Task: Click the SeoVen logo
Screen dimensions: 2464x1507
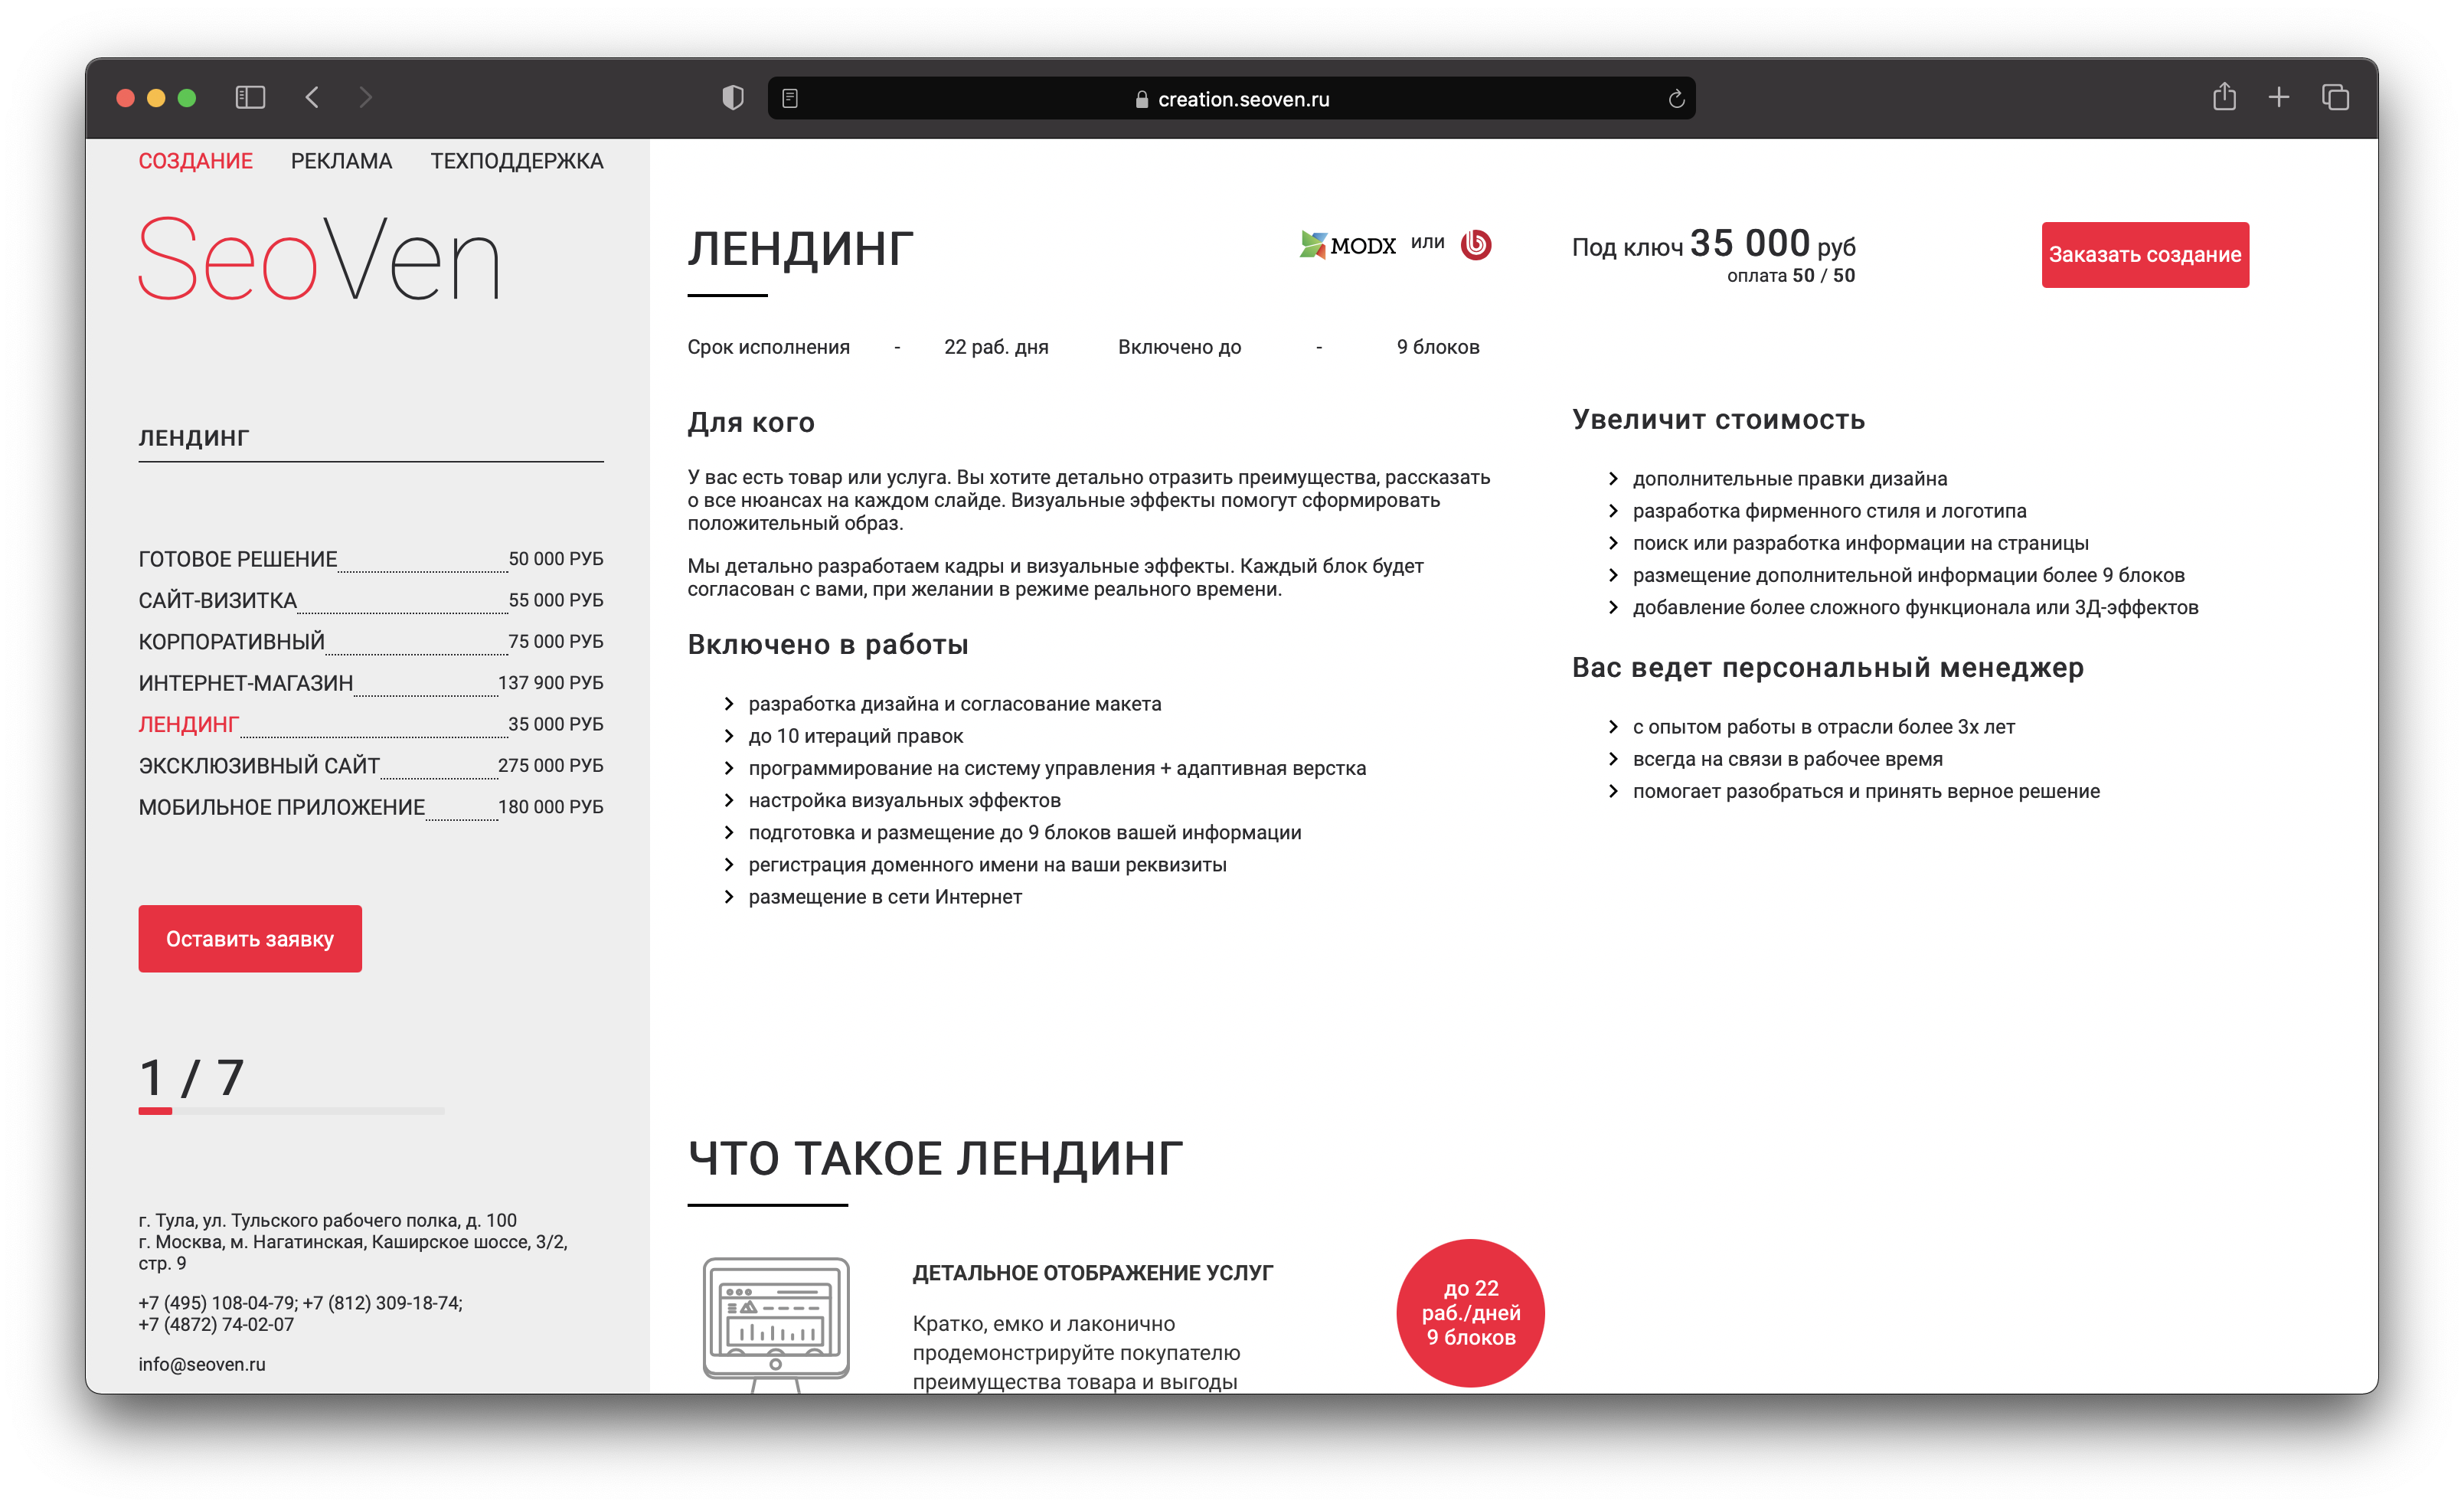Action: [319, 259]
